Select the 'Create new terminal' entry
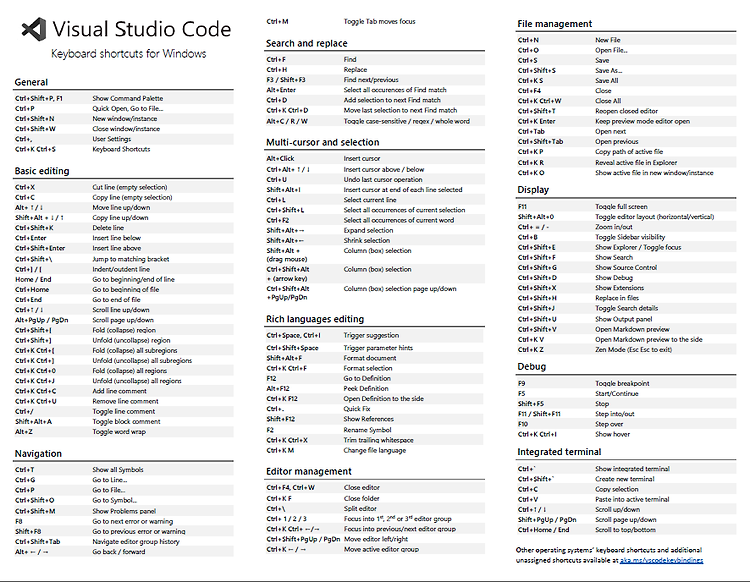The image size is (750, 582). click(625, 479)
